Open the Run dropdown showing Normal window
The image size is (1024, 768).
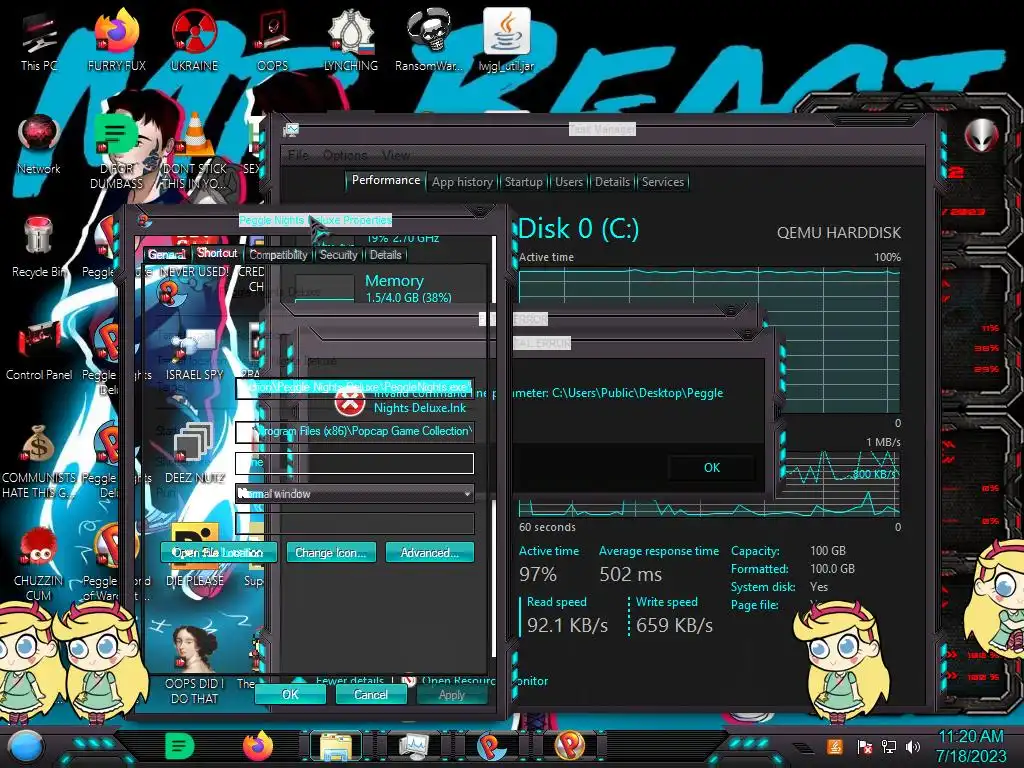point(354,494)
